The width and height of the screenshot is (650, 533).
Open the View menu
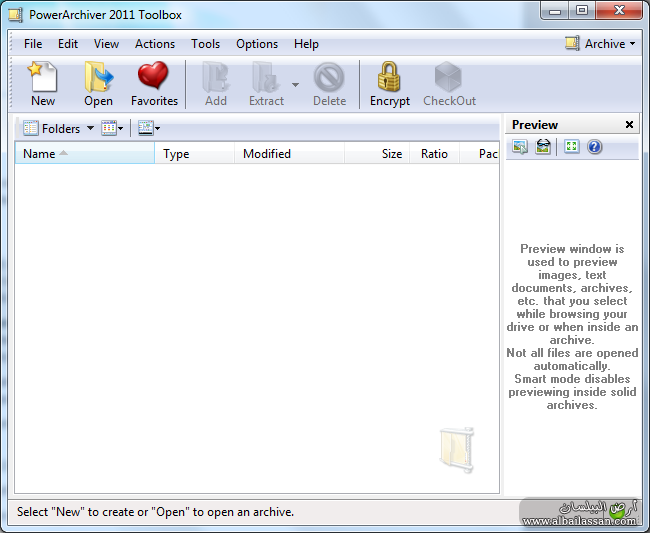click(106, 44)
